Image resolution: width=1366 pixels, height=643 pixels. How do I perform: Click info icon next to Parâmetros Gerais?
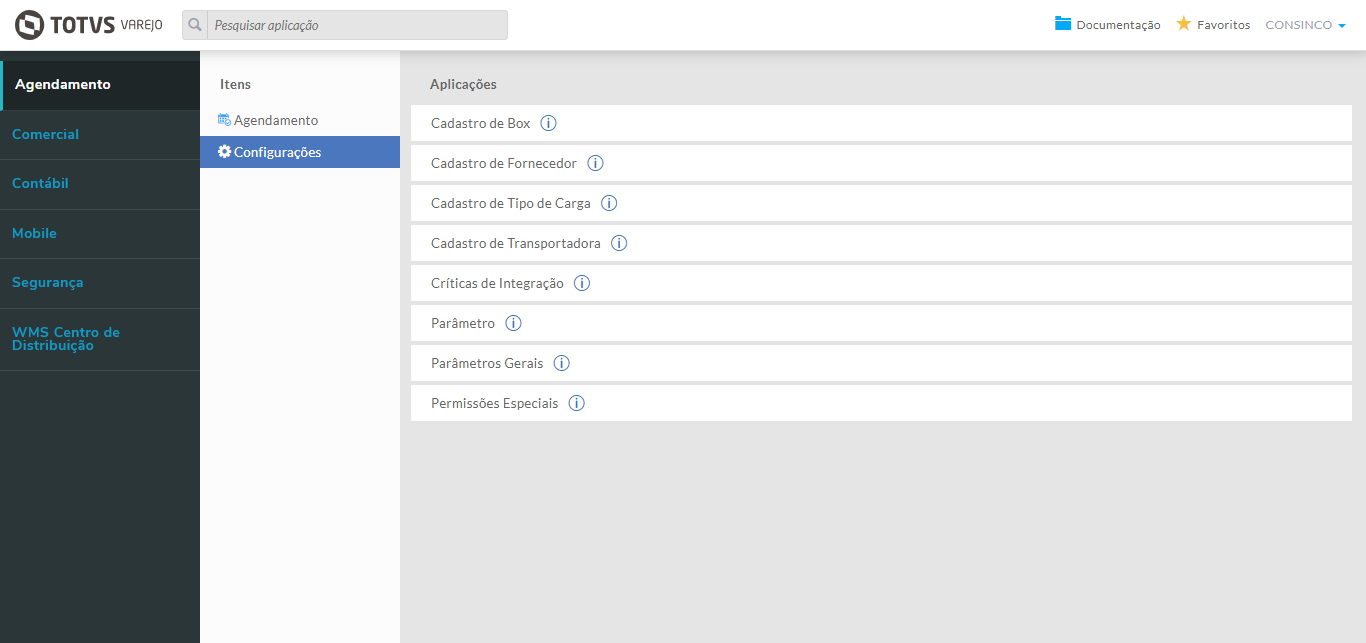point(562,363)
